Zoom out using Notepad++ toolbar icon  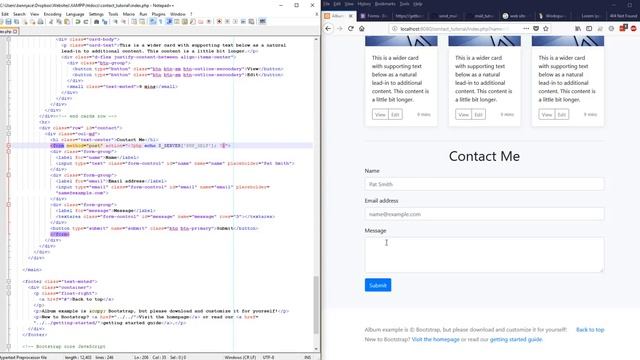tap(124, 21)
